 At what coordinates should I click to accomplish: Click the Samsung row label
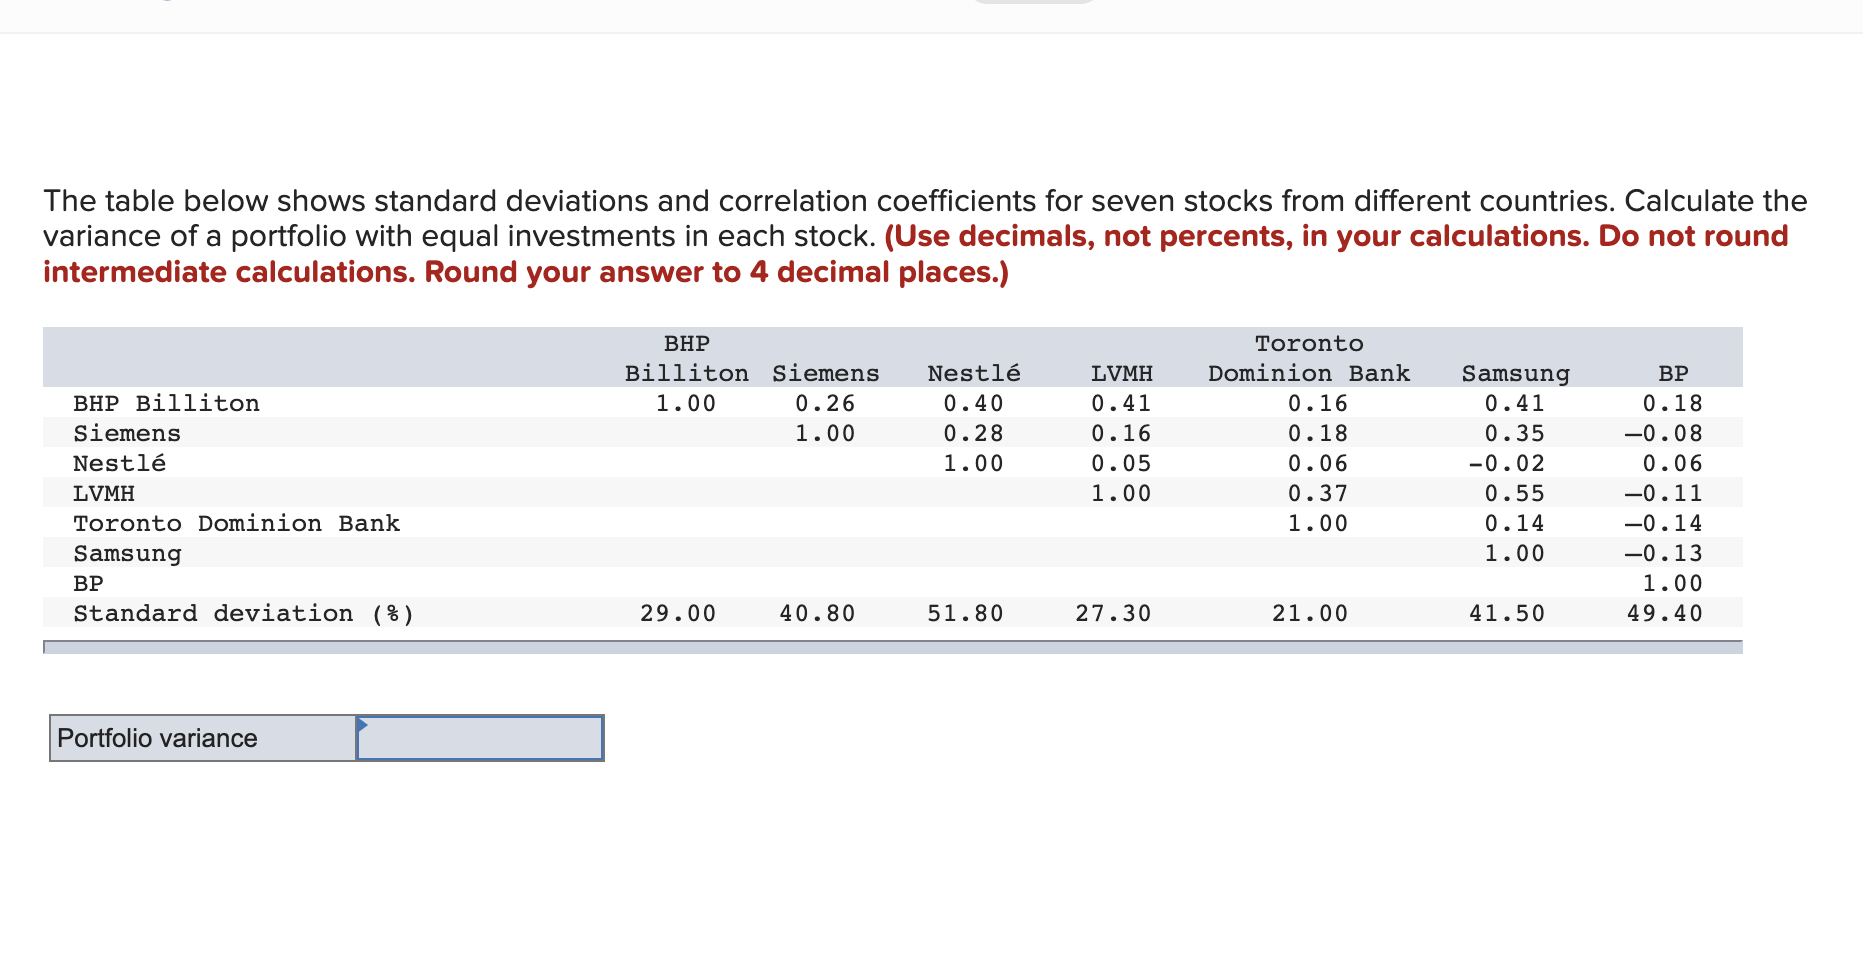click(127, 553)
